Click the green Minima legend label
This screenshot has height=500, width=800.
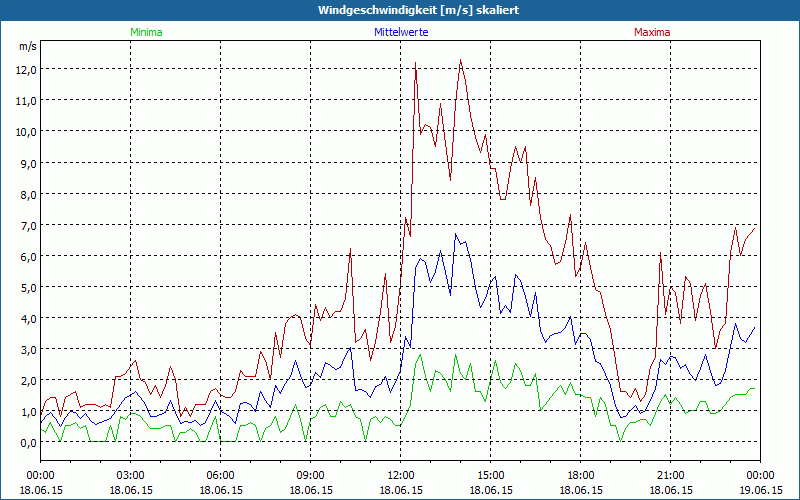click(x=146, y=32)
